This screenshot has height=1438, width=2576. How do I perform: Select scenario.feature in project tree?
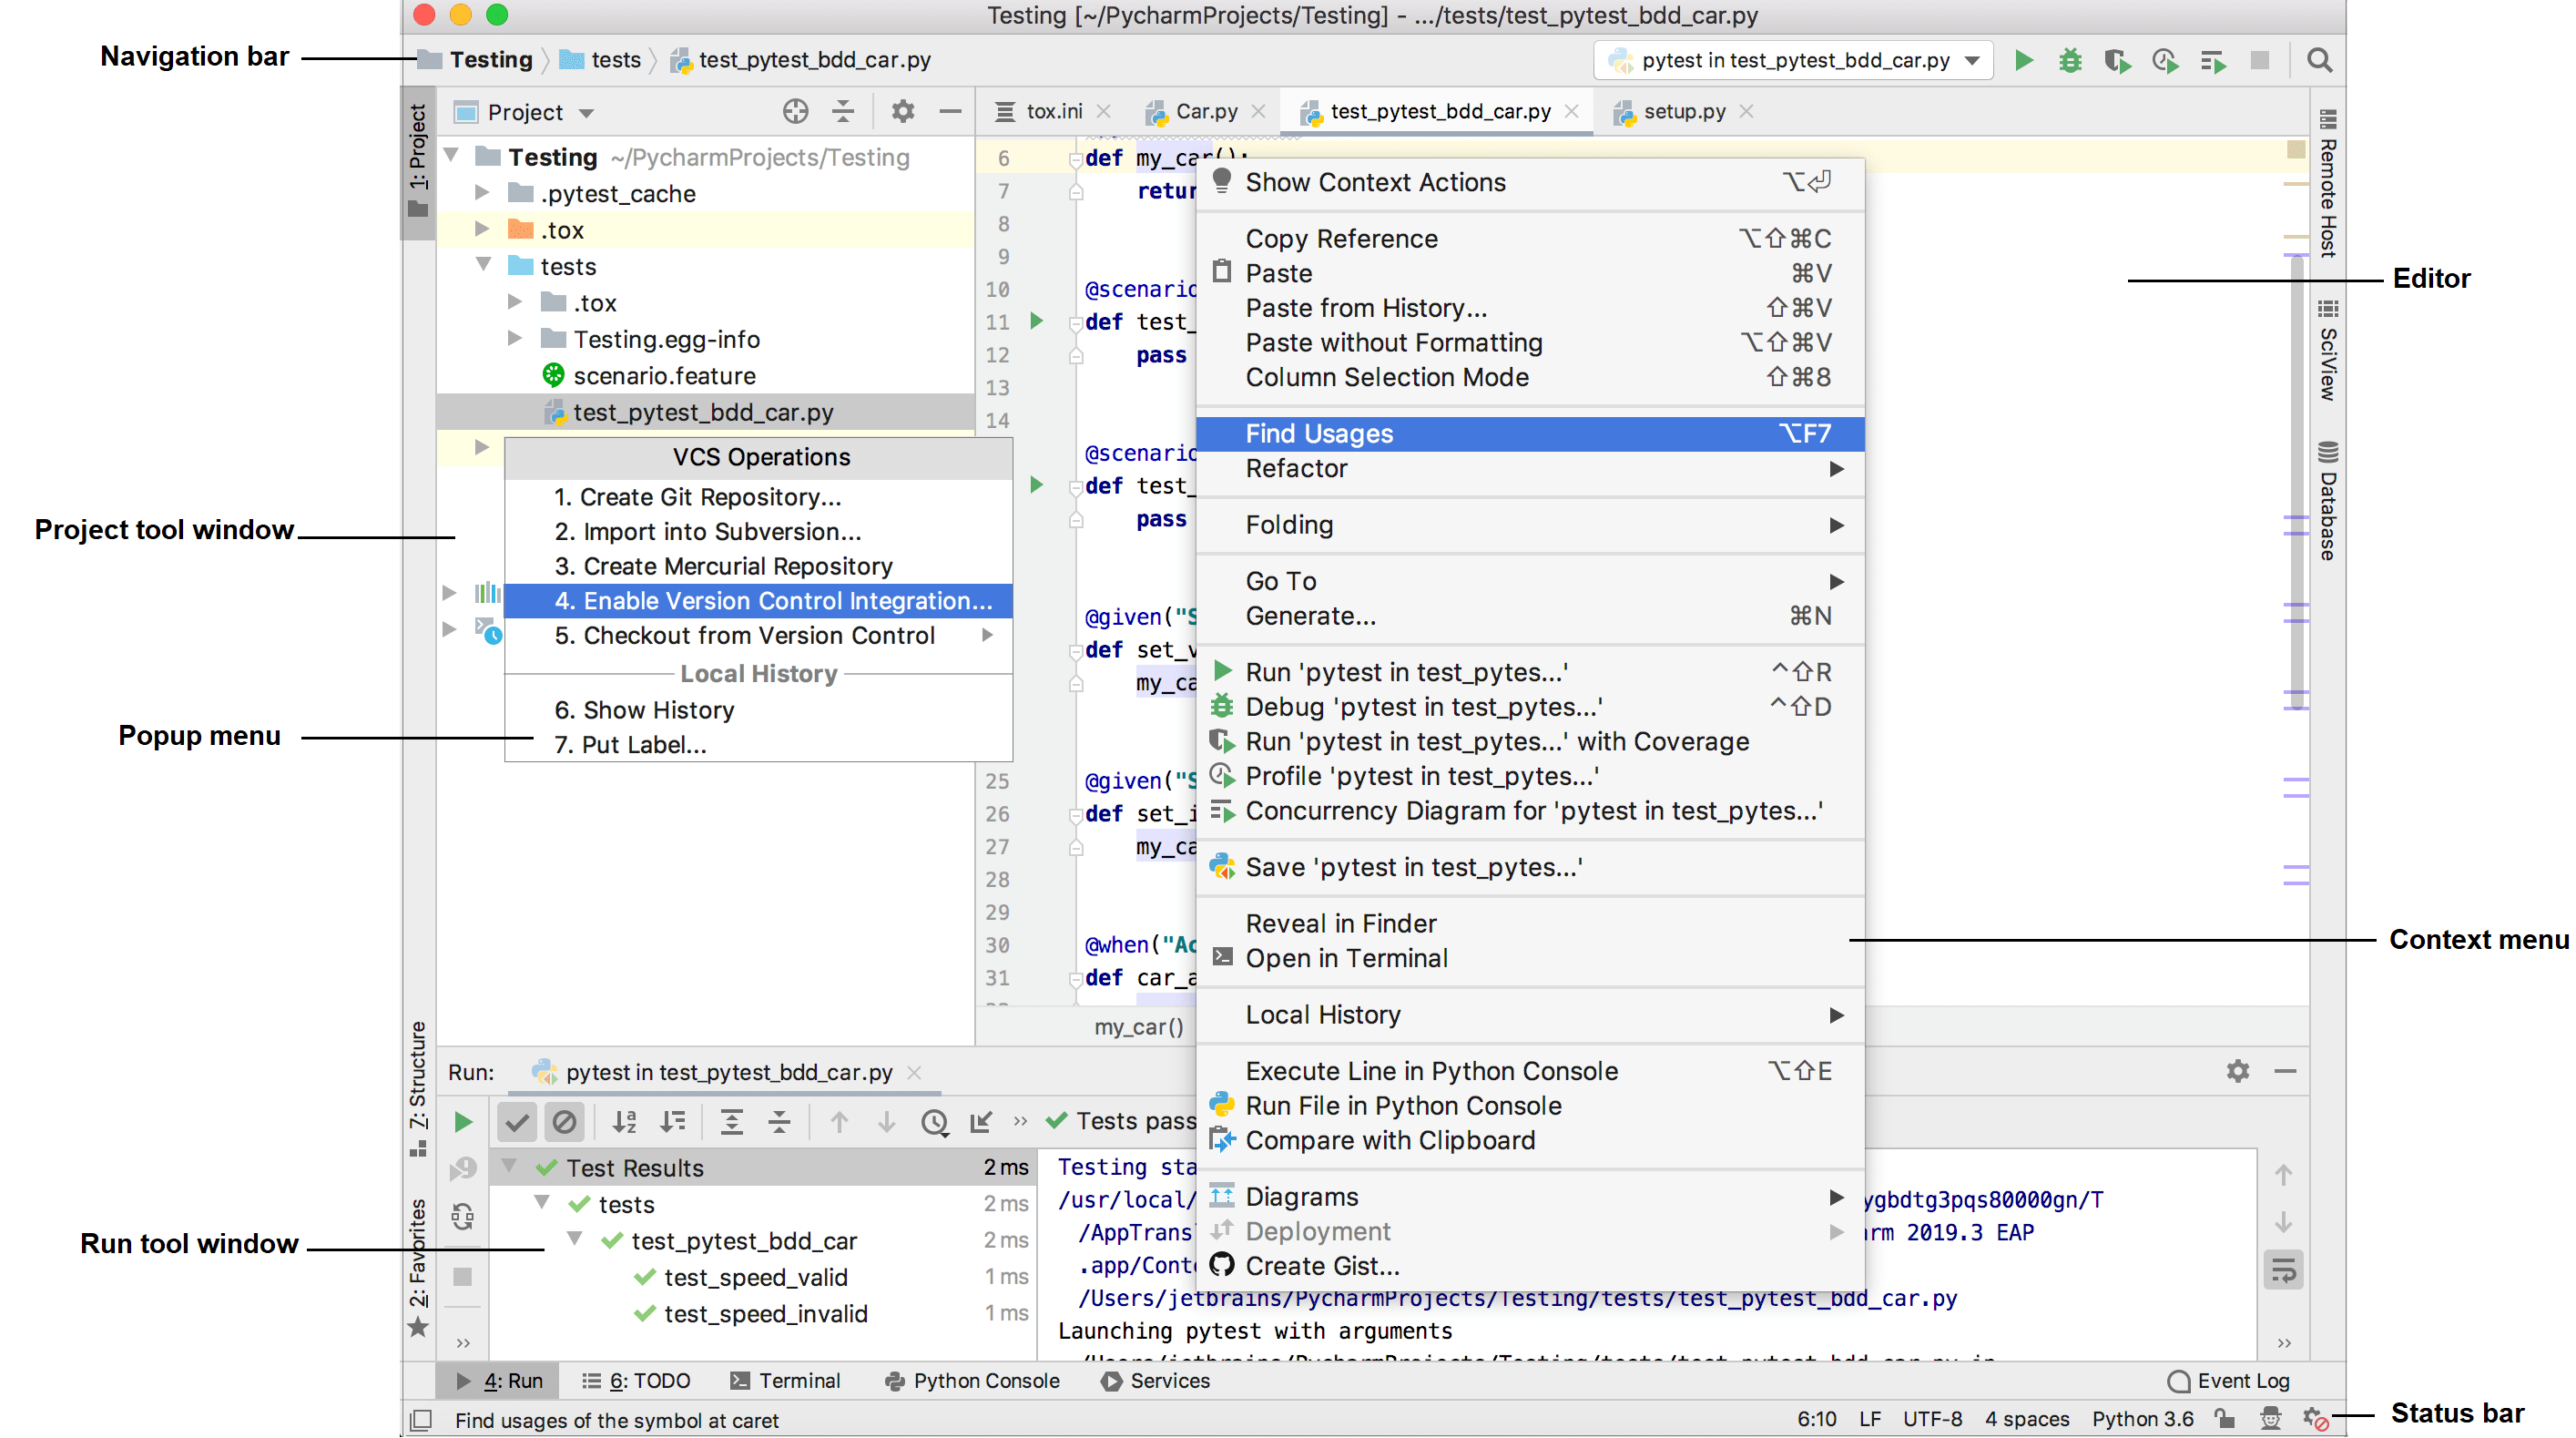[x=664, y=375]
